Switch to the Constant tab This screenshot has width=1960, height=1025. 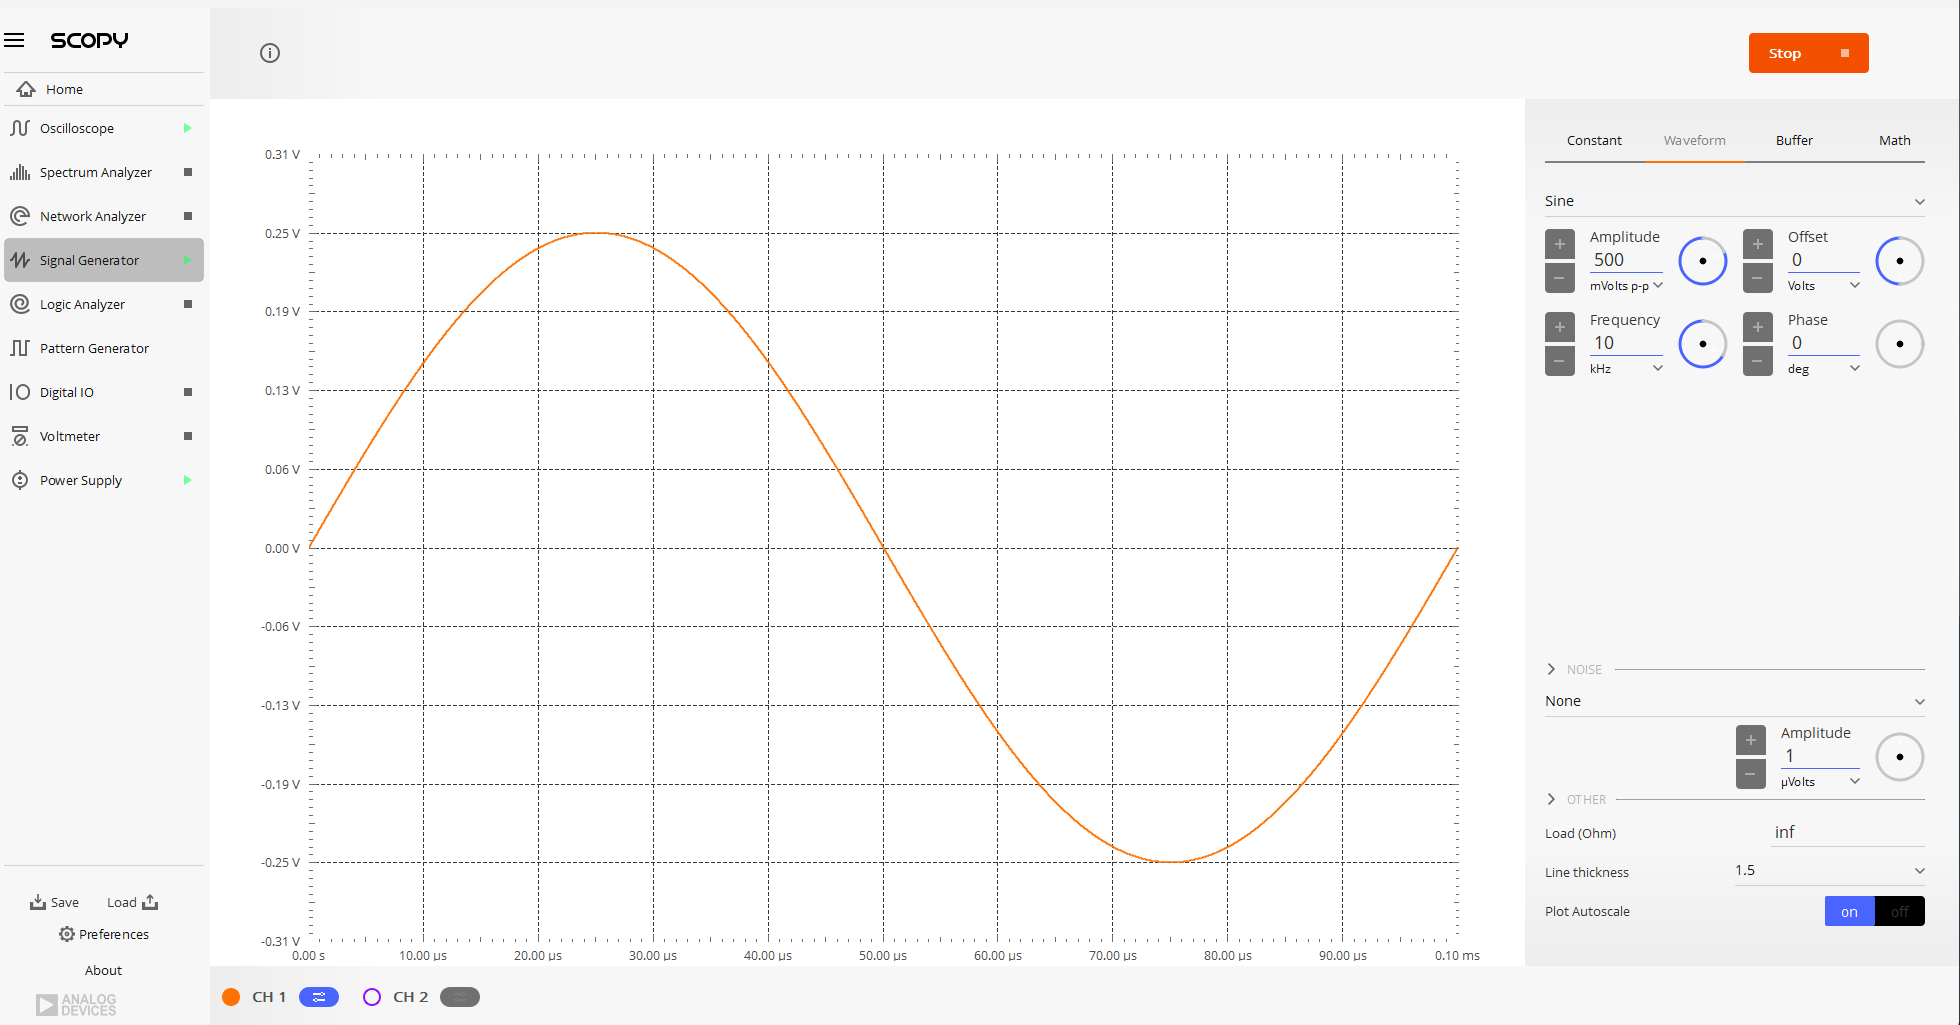point(1594,140)
